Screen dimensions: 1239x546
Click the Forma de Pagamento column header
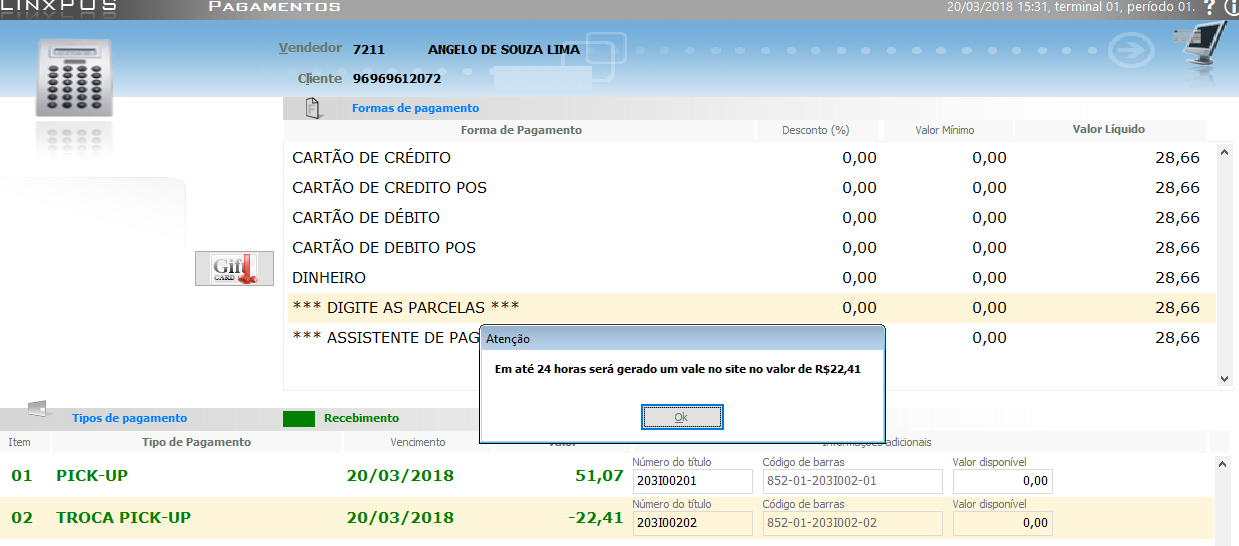521,130
